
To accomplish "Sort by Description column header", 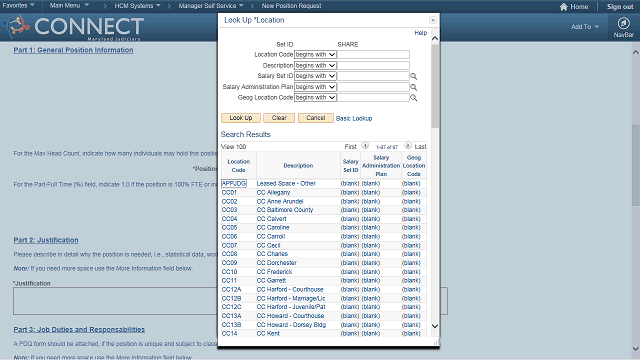I will pyautogui.click(x=298, y=166).
